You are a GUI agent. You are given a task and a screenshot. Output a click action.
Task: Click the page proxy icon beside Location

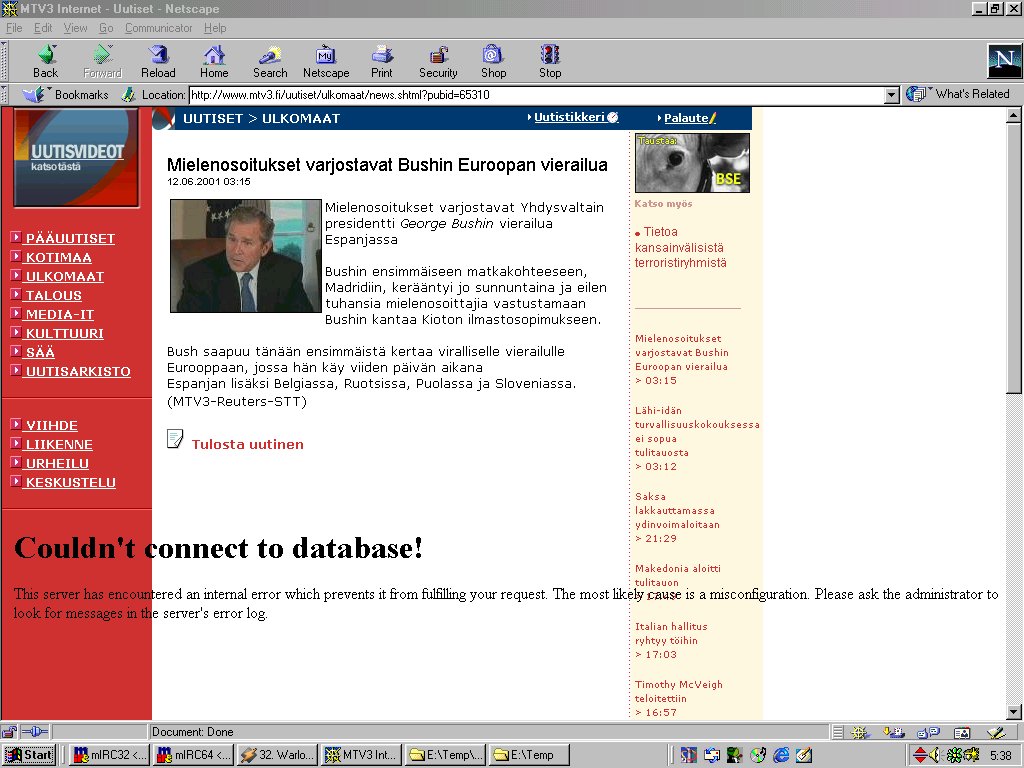[x=129, y=95]
